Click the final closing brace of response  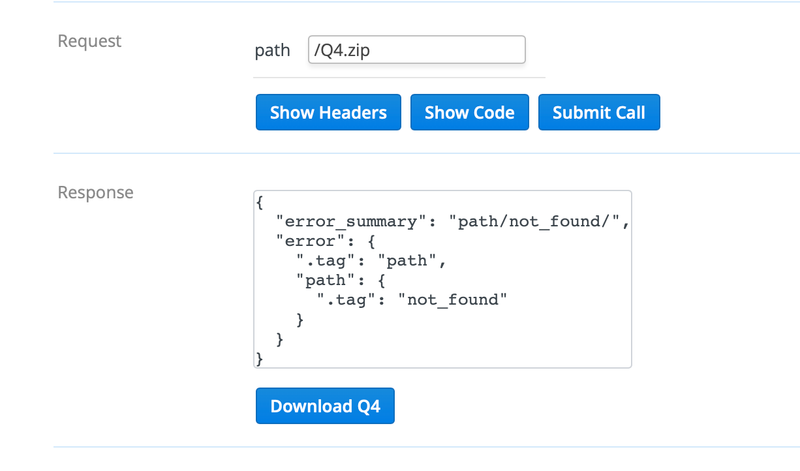coord(260,358)
